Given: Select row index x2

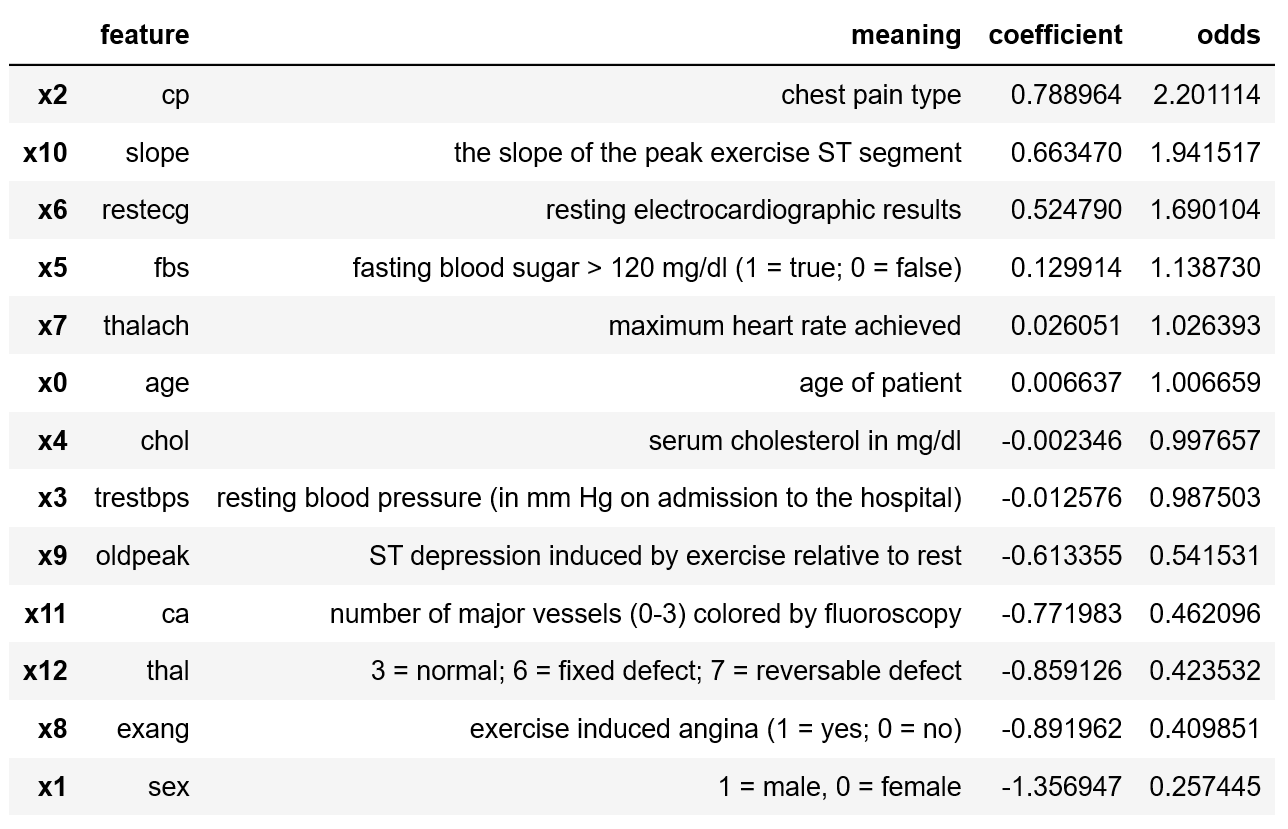Looking at the screenshot, I should pyautogui.click(x=52, y=95).
